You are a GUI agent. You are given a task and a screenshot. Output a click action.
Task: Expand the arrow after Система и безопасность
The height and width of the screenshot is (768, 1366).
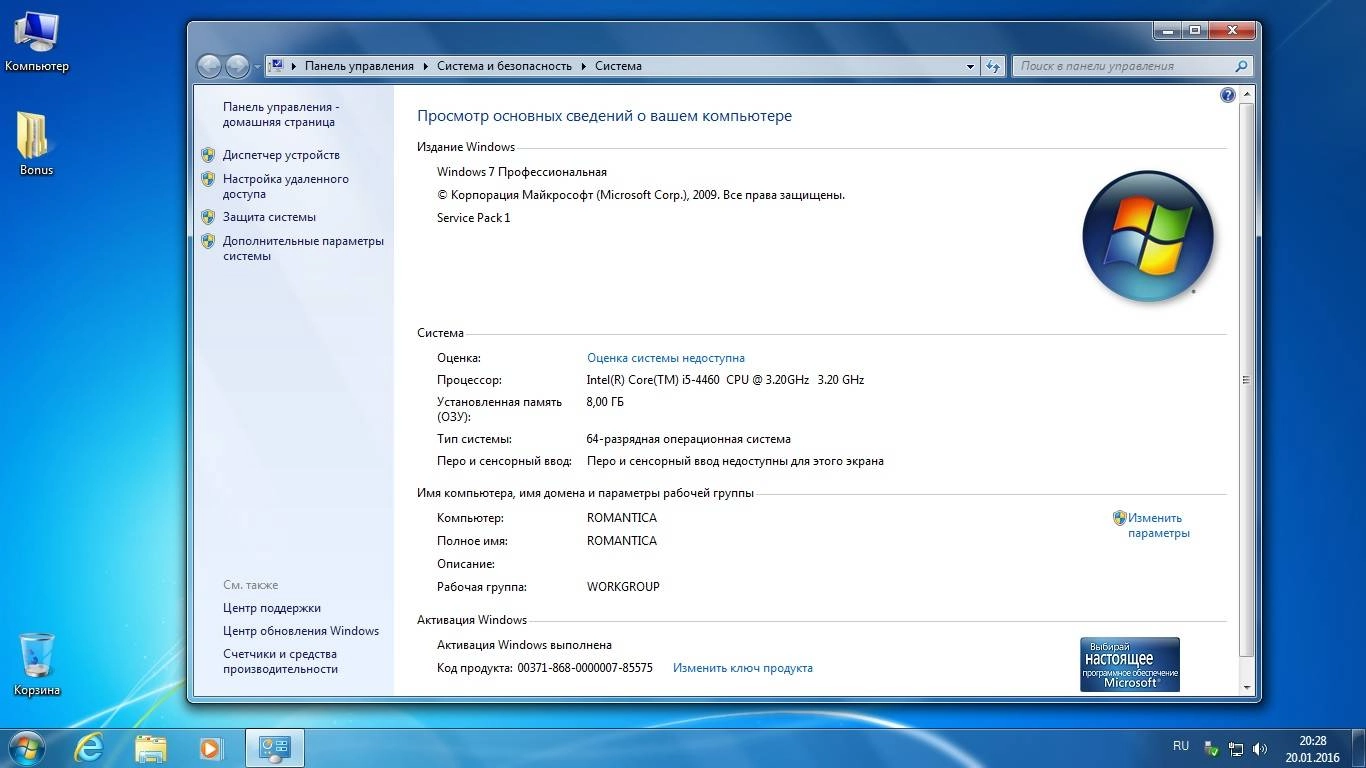tap(583, 66)
